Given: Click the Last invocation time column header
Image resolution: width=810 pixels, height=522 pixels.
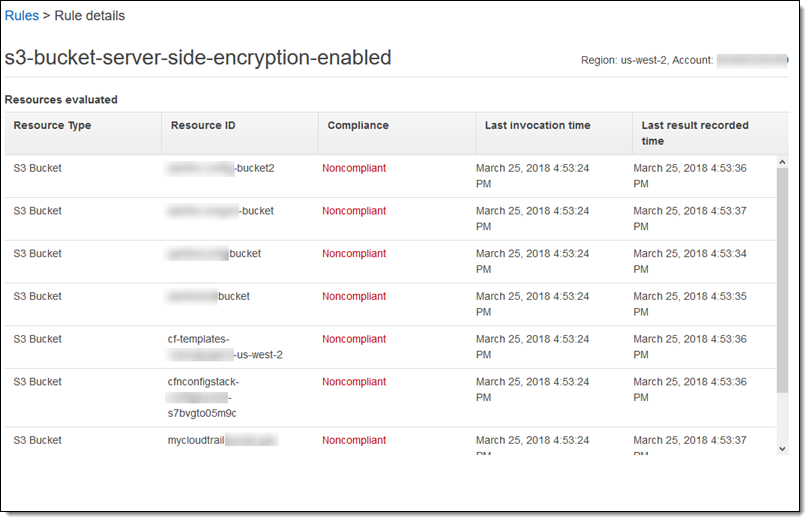Looking at the screenshot, I should coord(537,126).
